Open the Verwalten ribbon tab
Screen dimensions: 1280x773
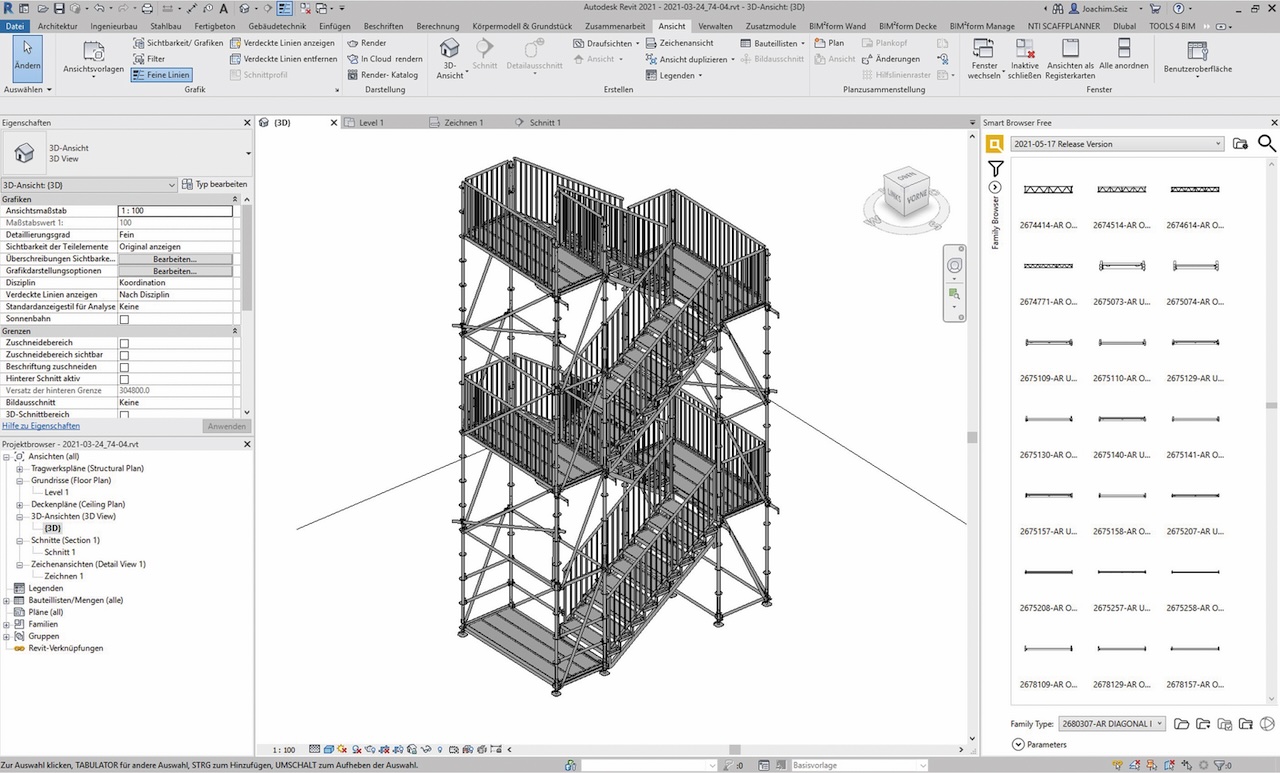[x=714, y=26]
